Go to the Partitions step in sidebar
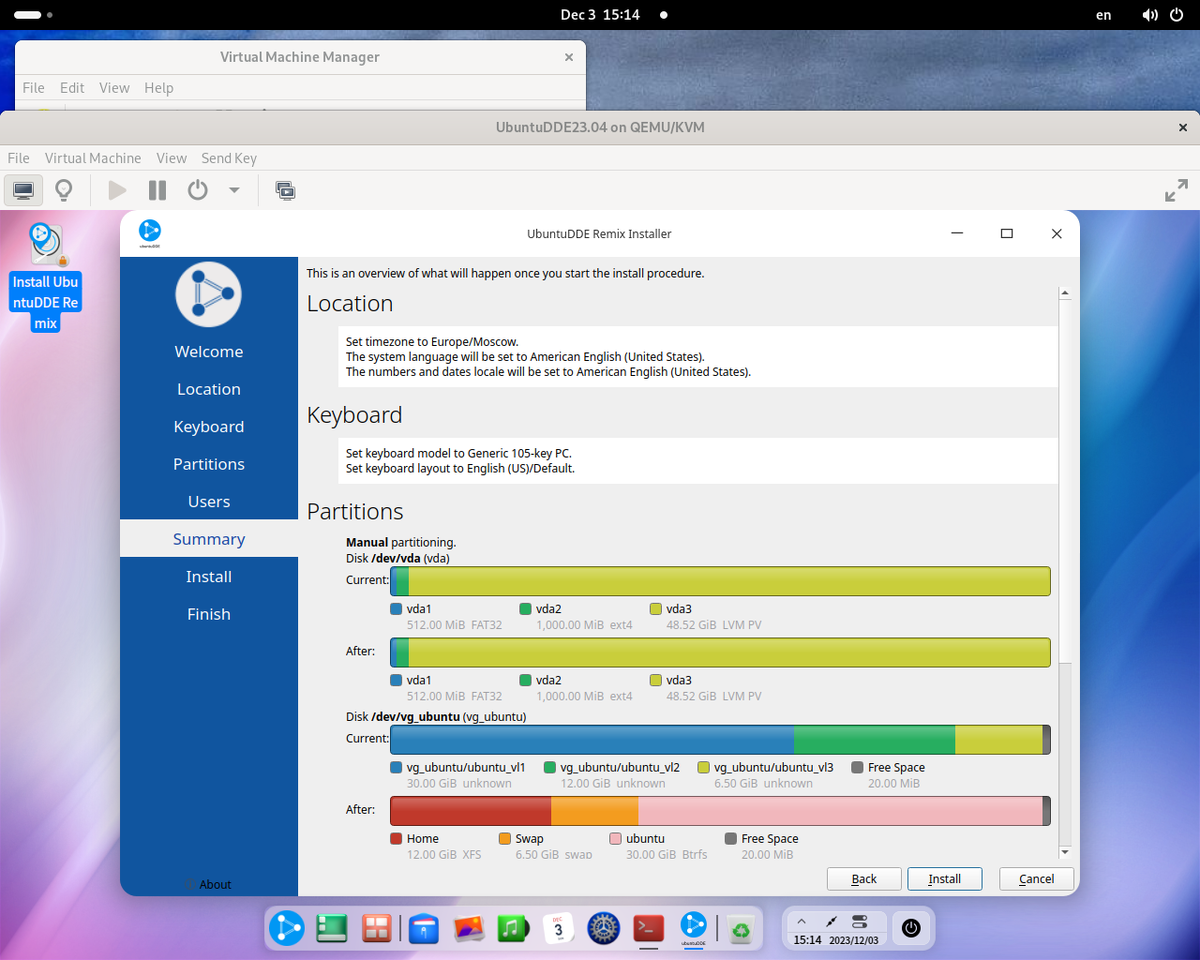 click(x=209, y=464)
